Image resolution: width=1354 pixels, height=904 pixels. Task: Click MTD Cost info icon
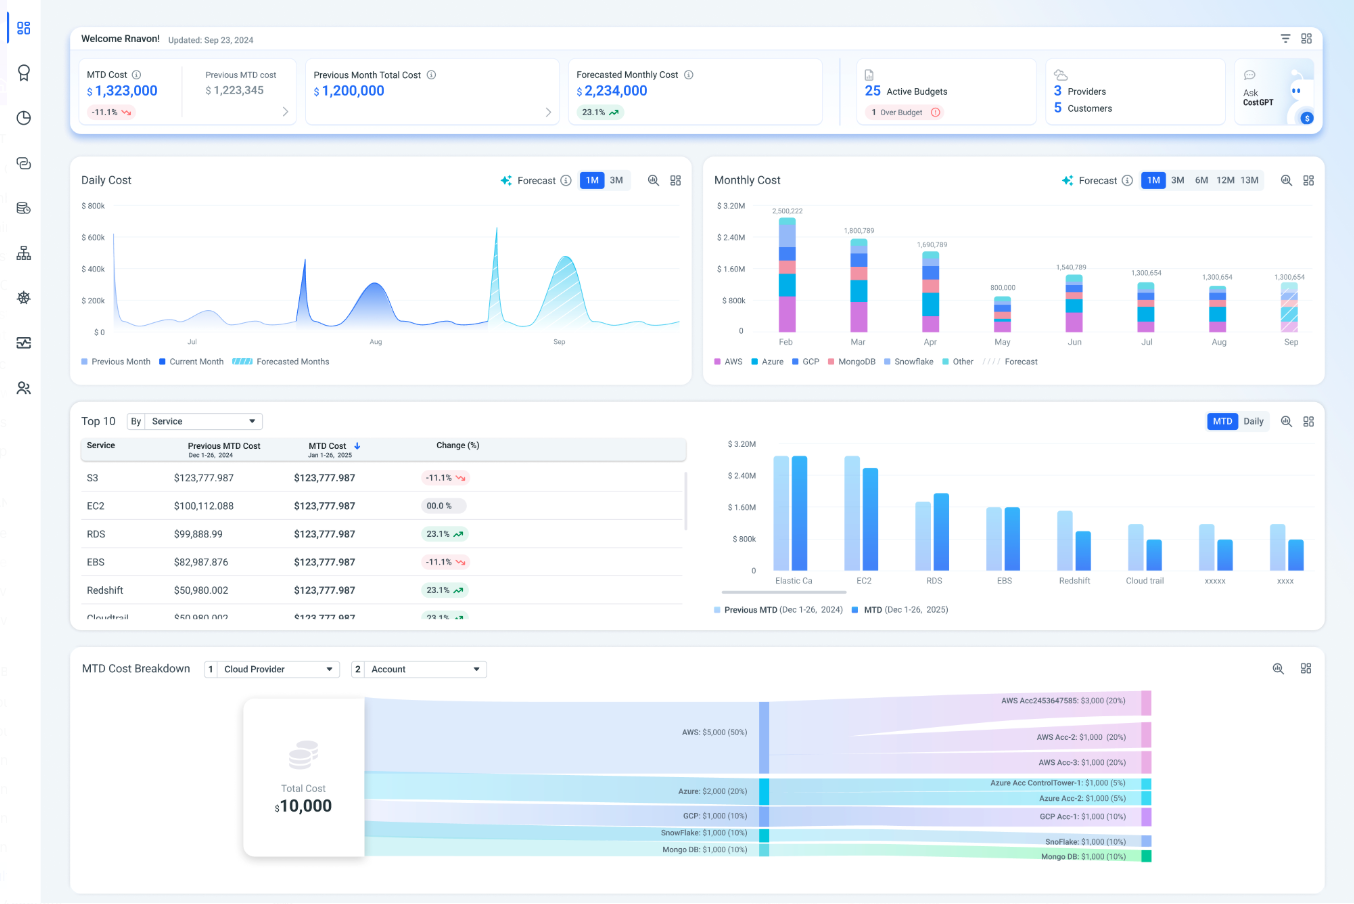point(137,75)
